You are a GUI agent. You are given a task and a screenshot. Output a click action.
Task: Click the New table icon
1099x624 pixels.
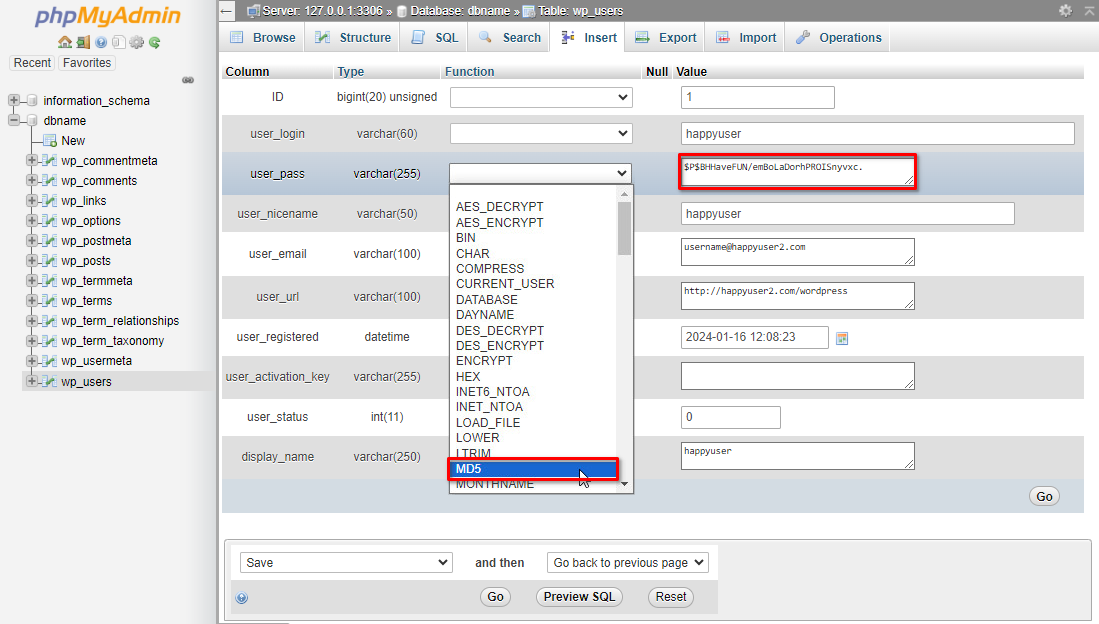point(50,140)
